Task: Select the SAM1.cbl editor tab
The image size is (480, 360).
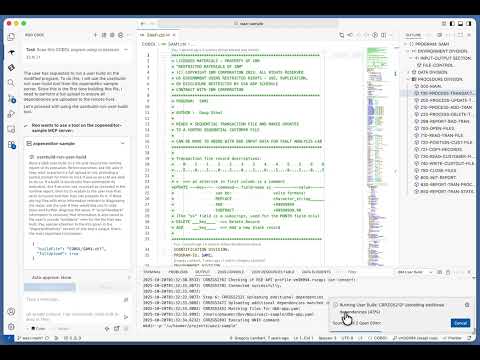Action: 159,35
